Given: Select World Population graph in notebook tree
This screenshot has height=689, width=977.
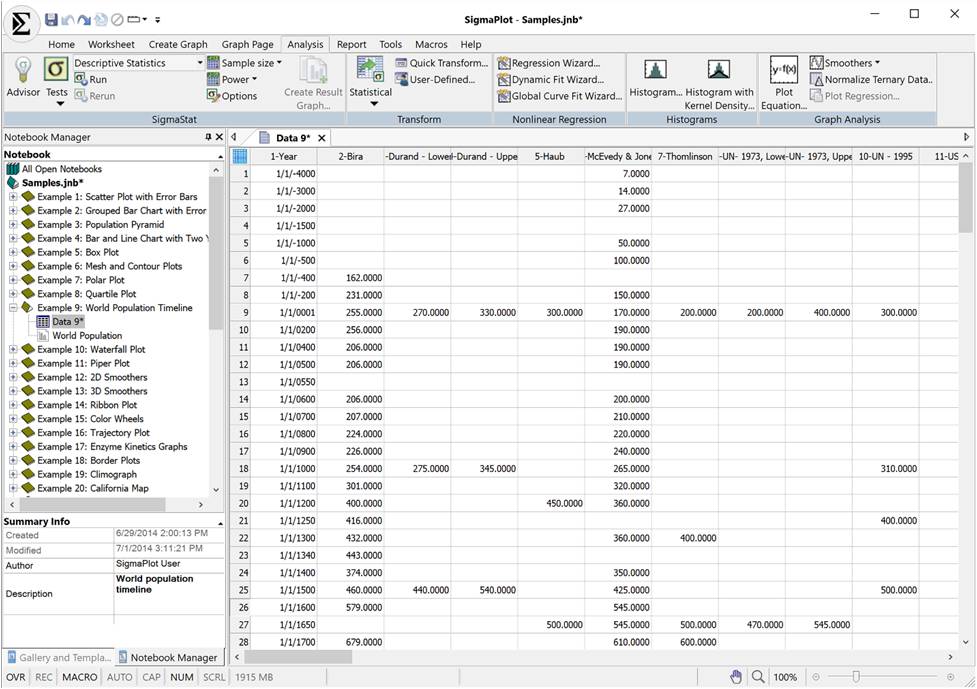Looking at the screenshot, I should pyautogui.click(x=87, y=336).
